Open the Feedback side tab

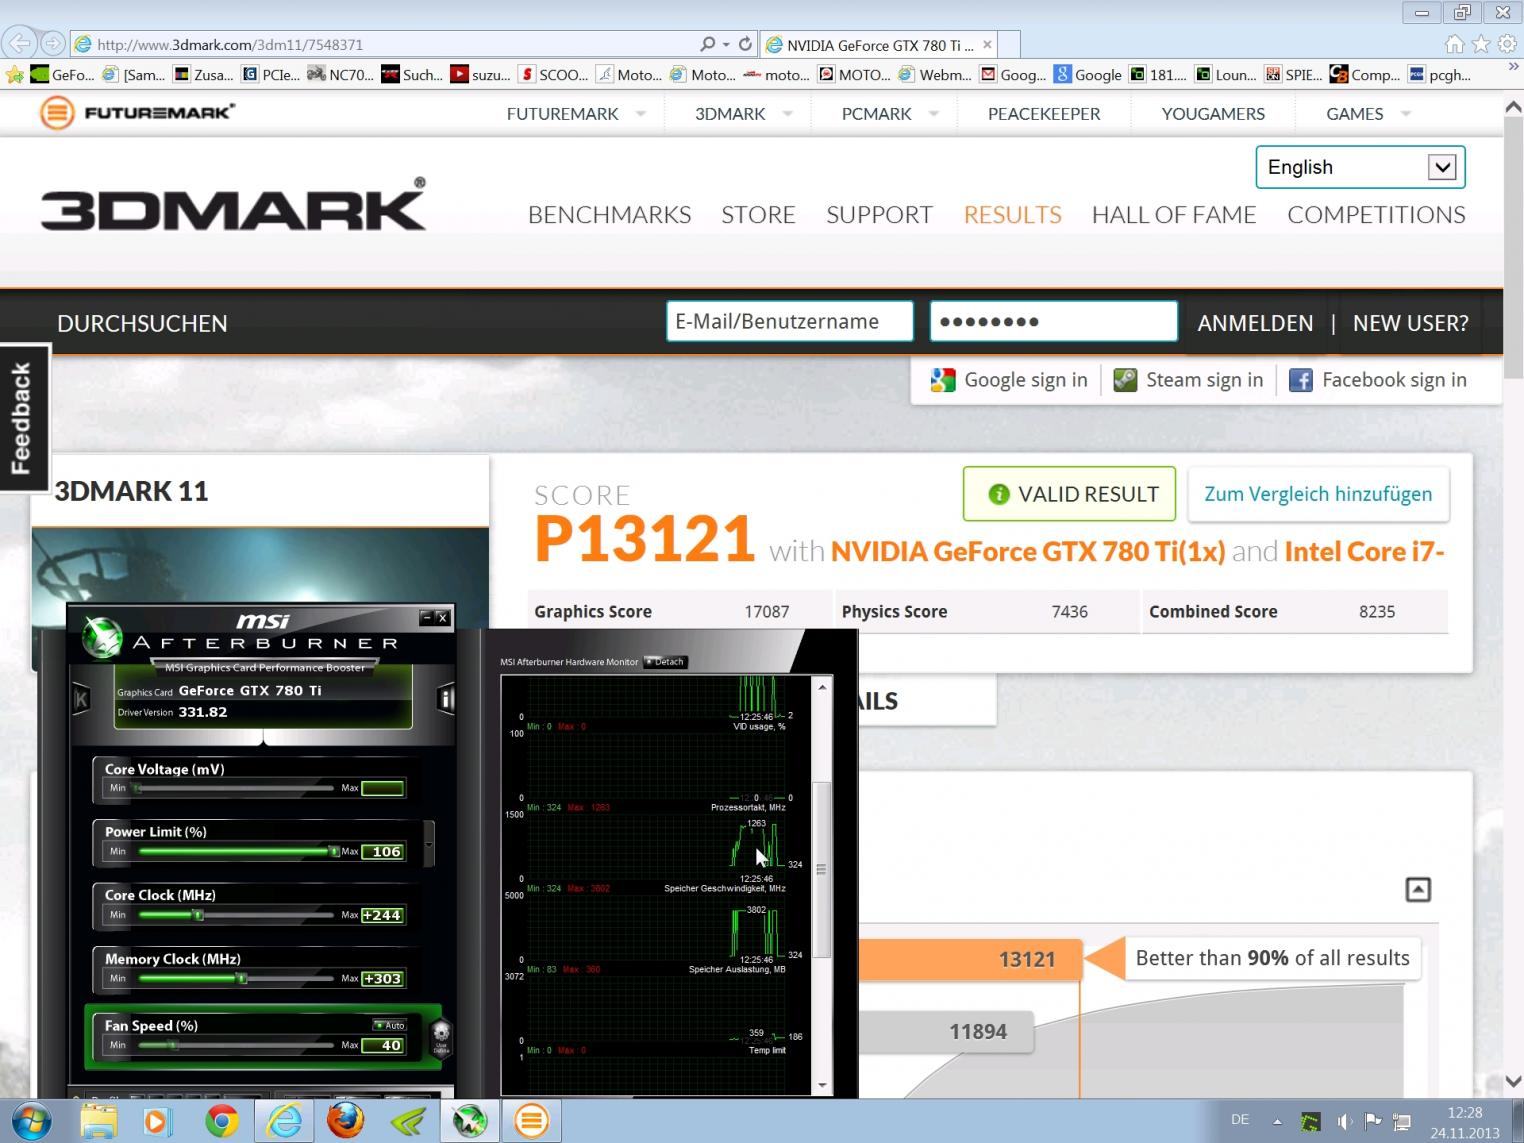pos(24,418)
